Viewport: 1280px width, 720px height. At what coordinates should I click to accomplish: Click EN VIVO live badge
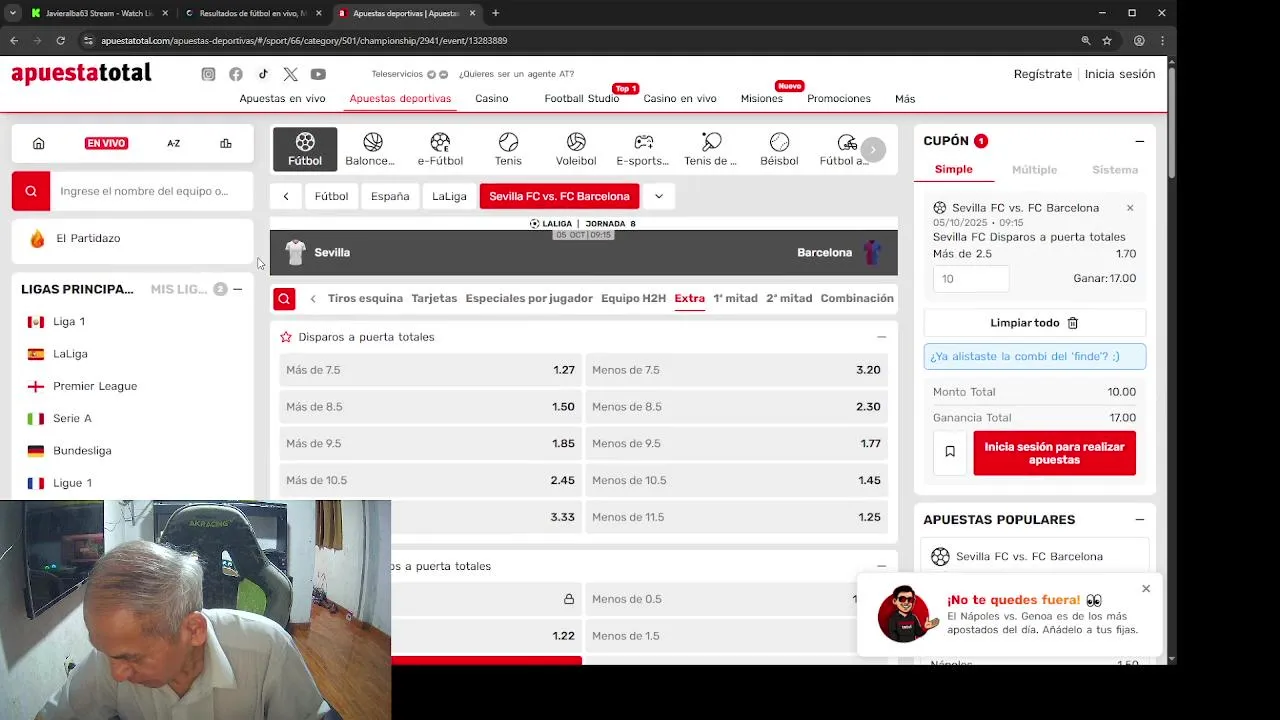coord(106,143)
